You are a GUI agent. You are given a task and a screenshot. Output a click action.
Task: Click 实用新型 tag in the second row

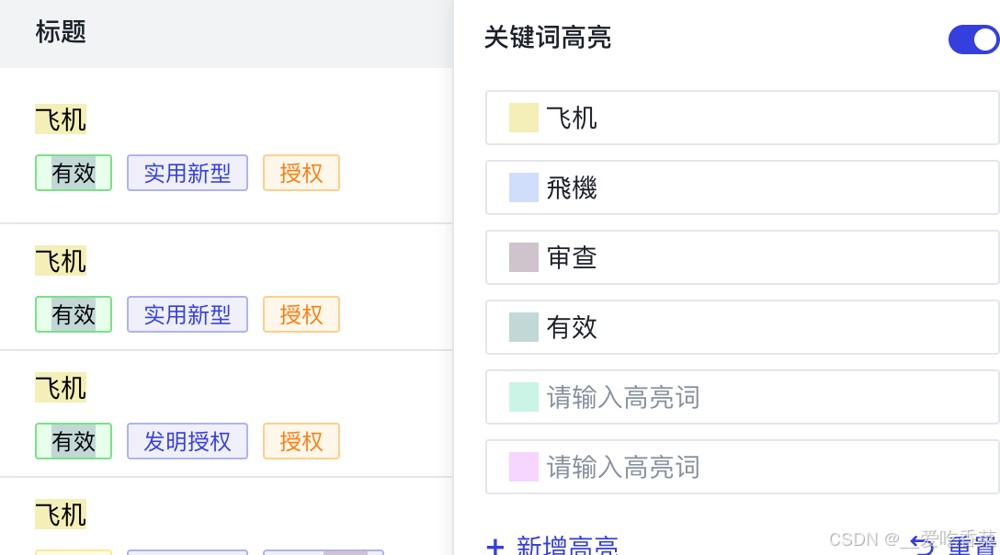point(188,314)
